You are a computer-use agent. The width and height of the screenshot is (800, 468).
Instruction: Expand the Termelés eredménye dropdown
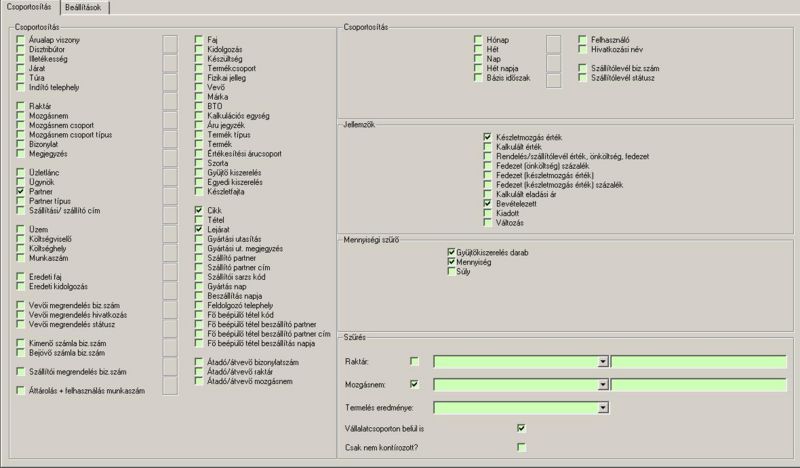pyautogui.click(x=604, y=407)
